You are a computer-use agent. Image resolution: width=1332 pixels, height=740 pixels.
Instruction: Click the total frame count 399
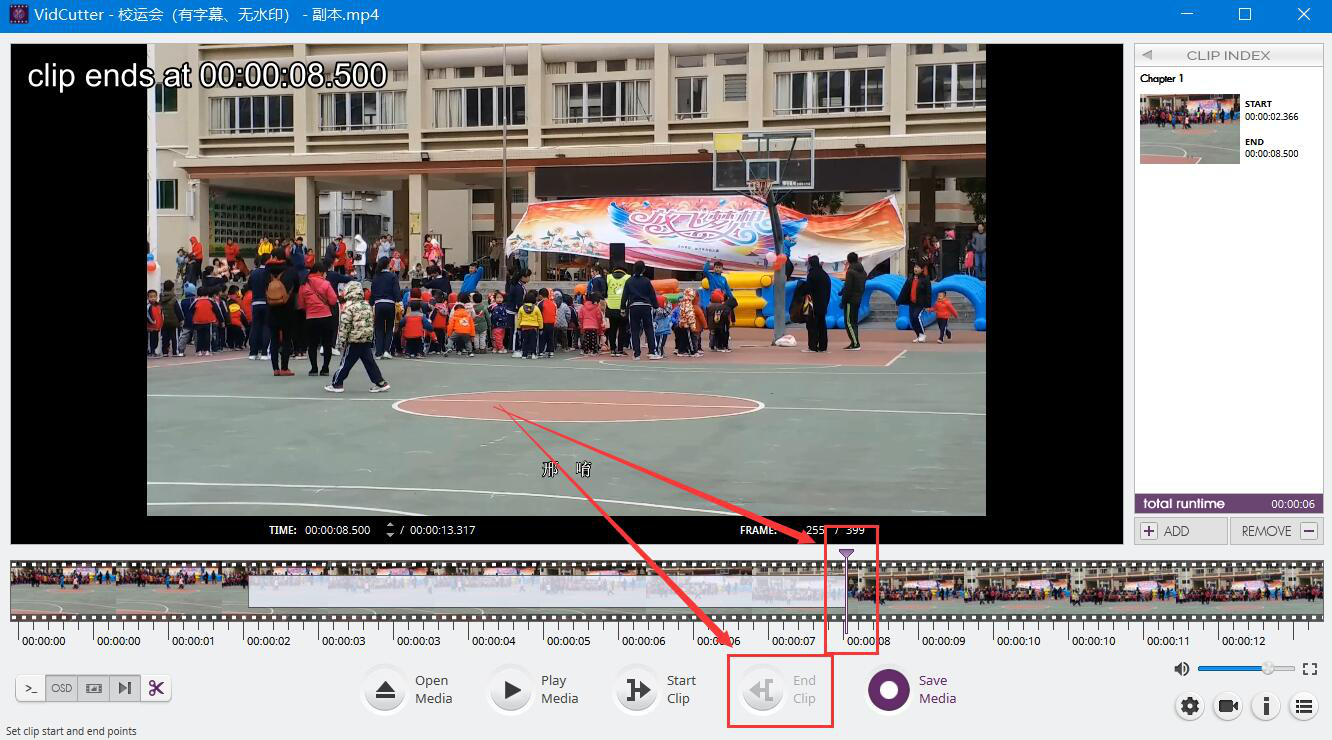click(x=855, y=530)
